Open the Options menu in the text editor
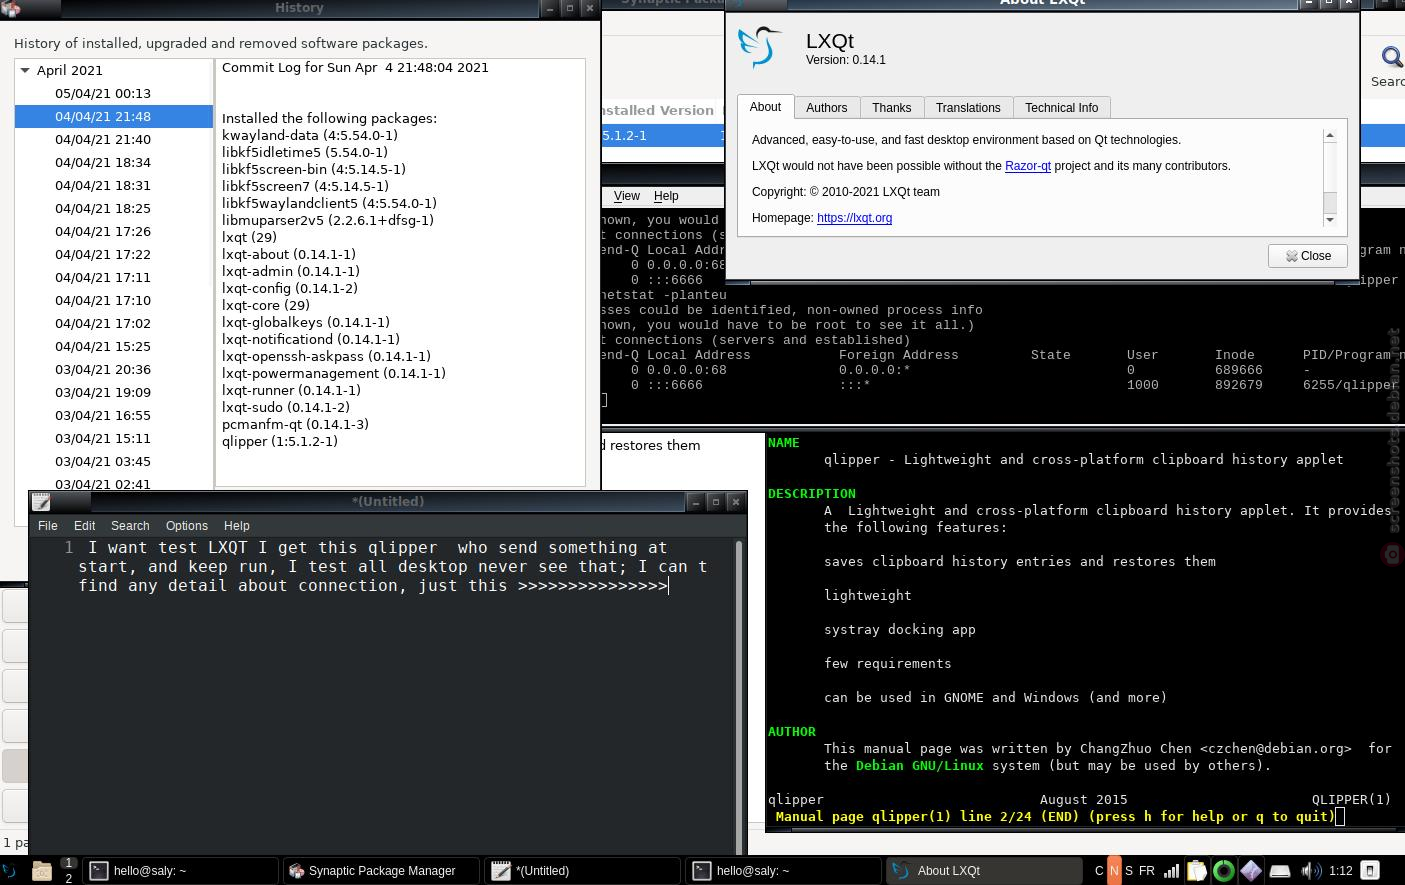Viewport: 1405px width, 885px height. coord(187,525)
